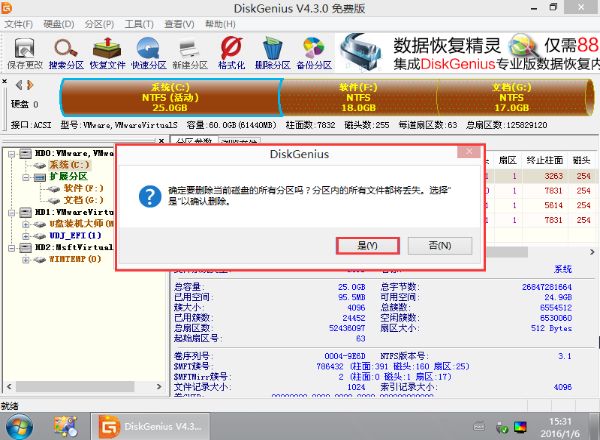The height and width of the screenshot is (440, 600).
Task: Open the pinned taskbar tools icon
Action: [x=65, y=426]
